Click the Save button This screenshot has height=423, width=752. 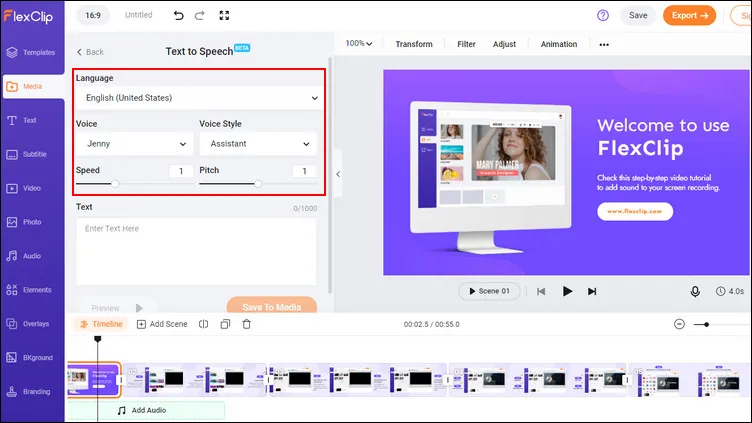(638, 15)
